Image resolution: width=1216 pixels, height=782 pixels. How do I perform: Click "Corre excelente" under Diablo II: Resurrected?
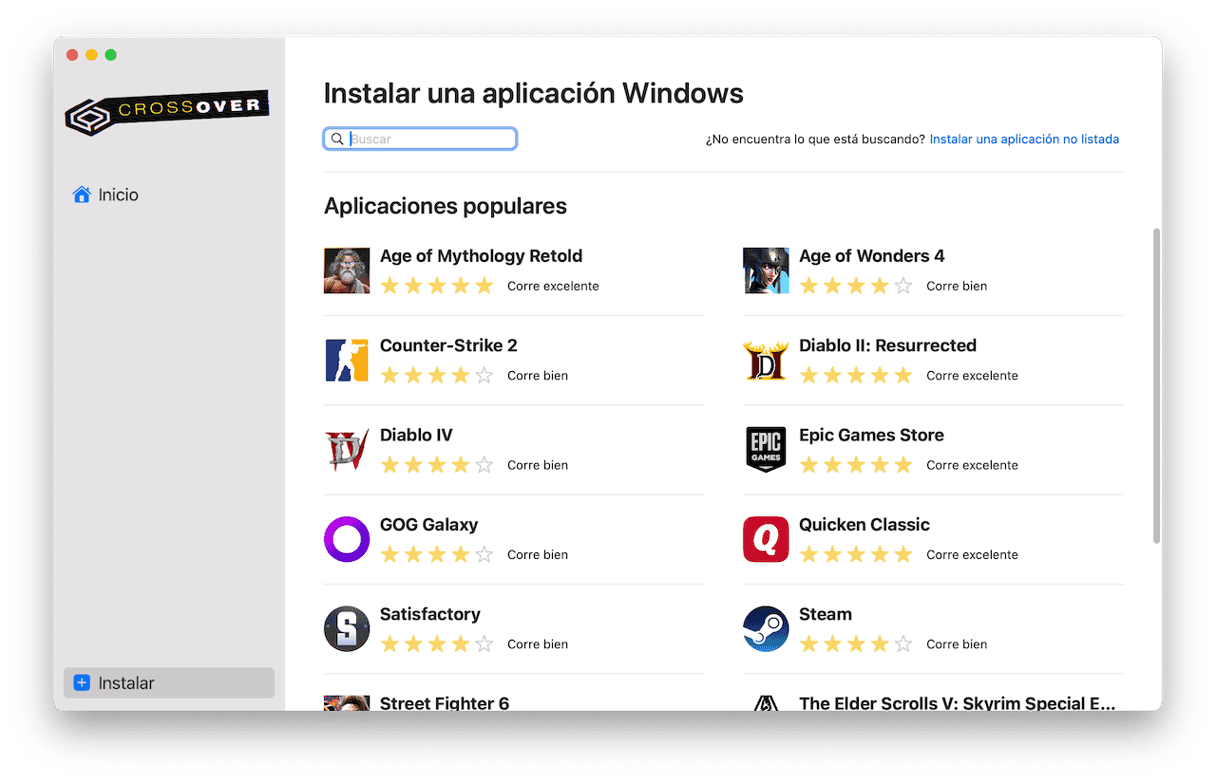point(972,376)
